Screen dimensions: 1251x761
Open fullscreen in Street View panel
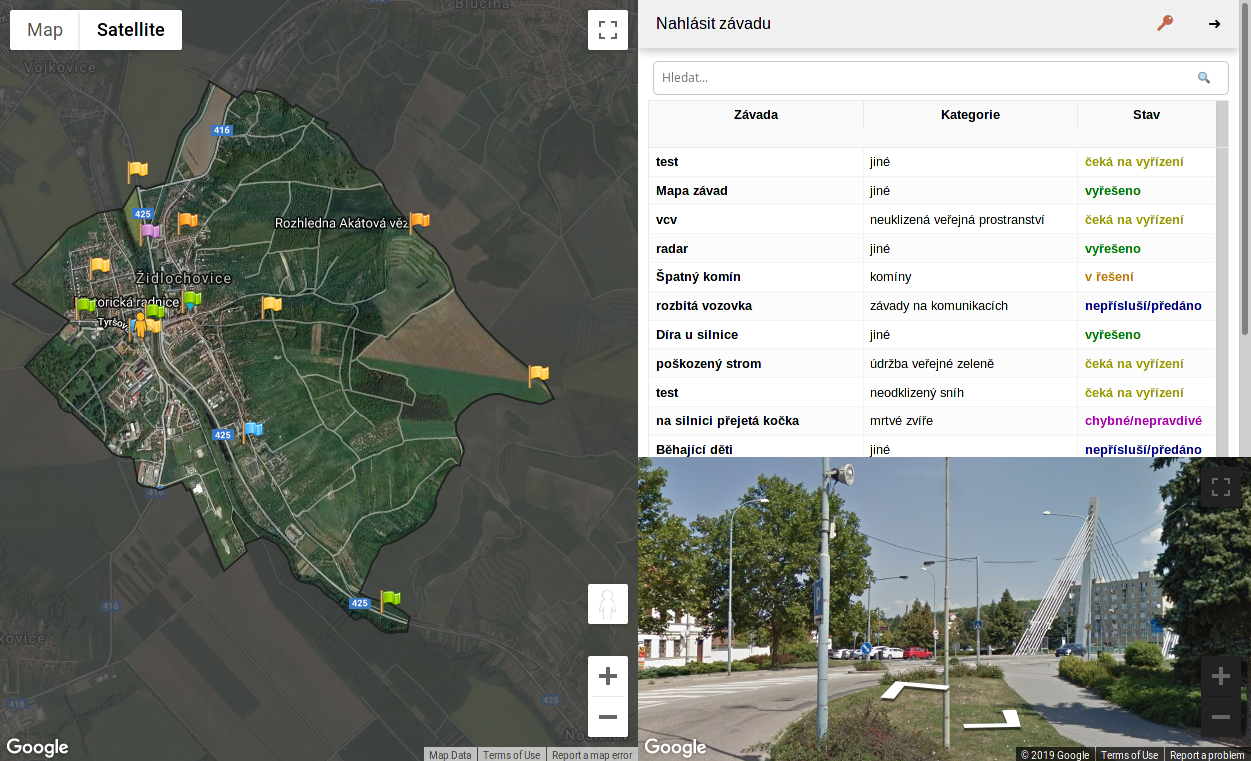point(1220,488)
